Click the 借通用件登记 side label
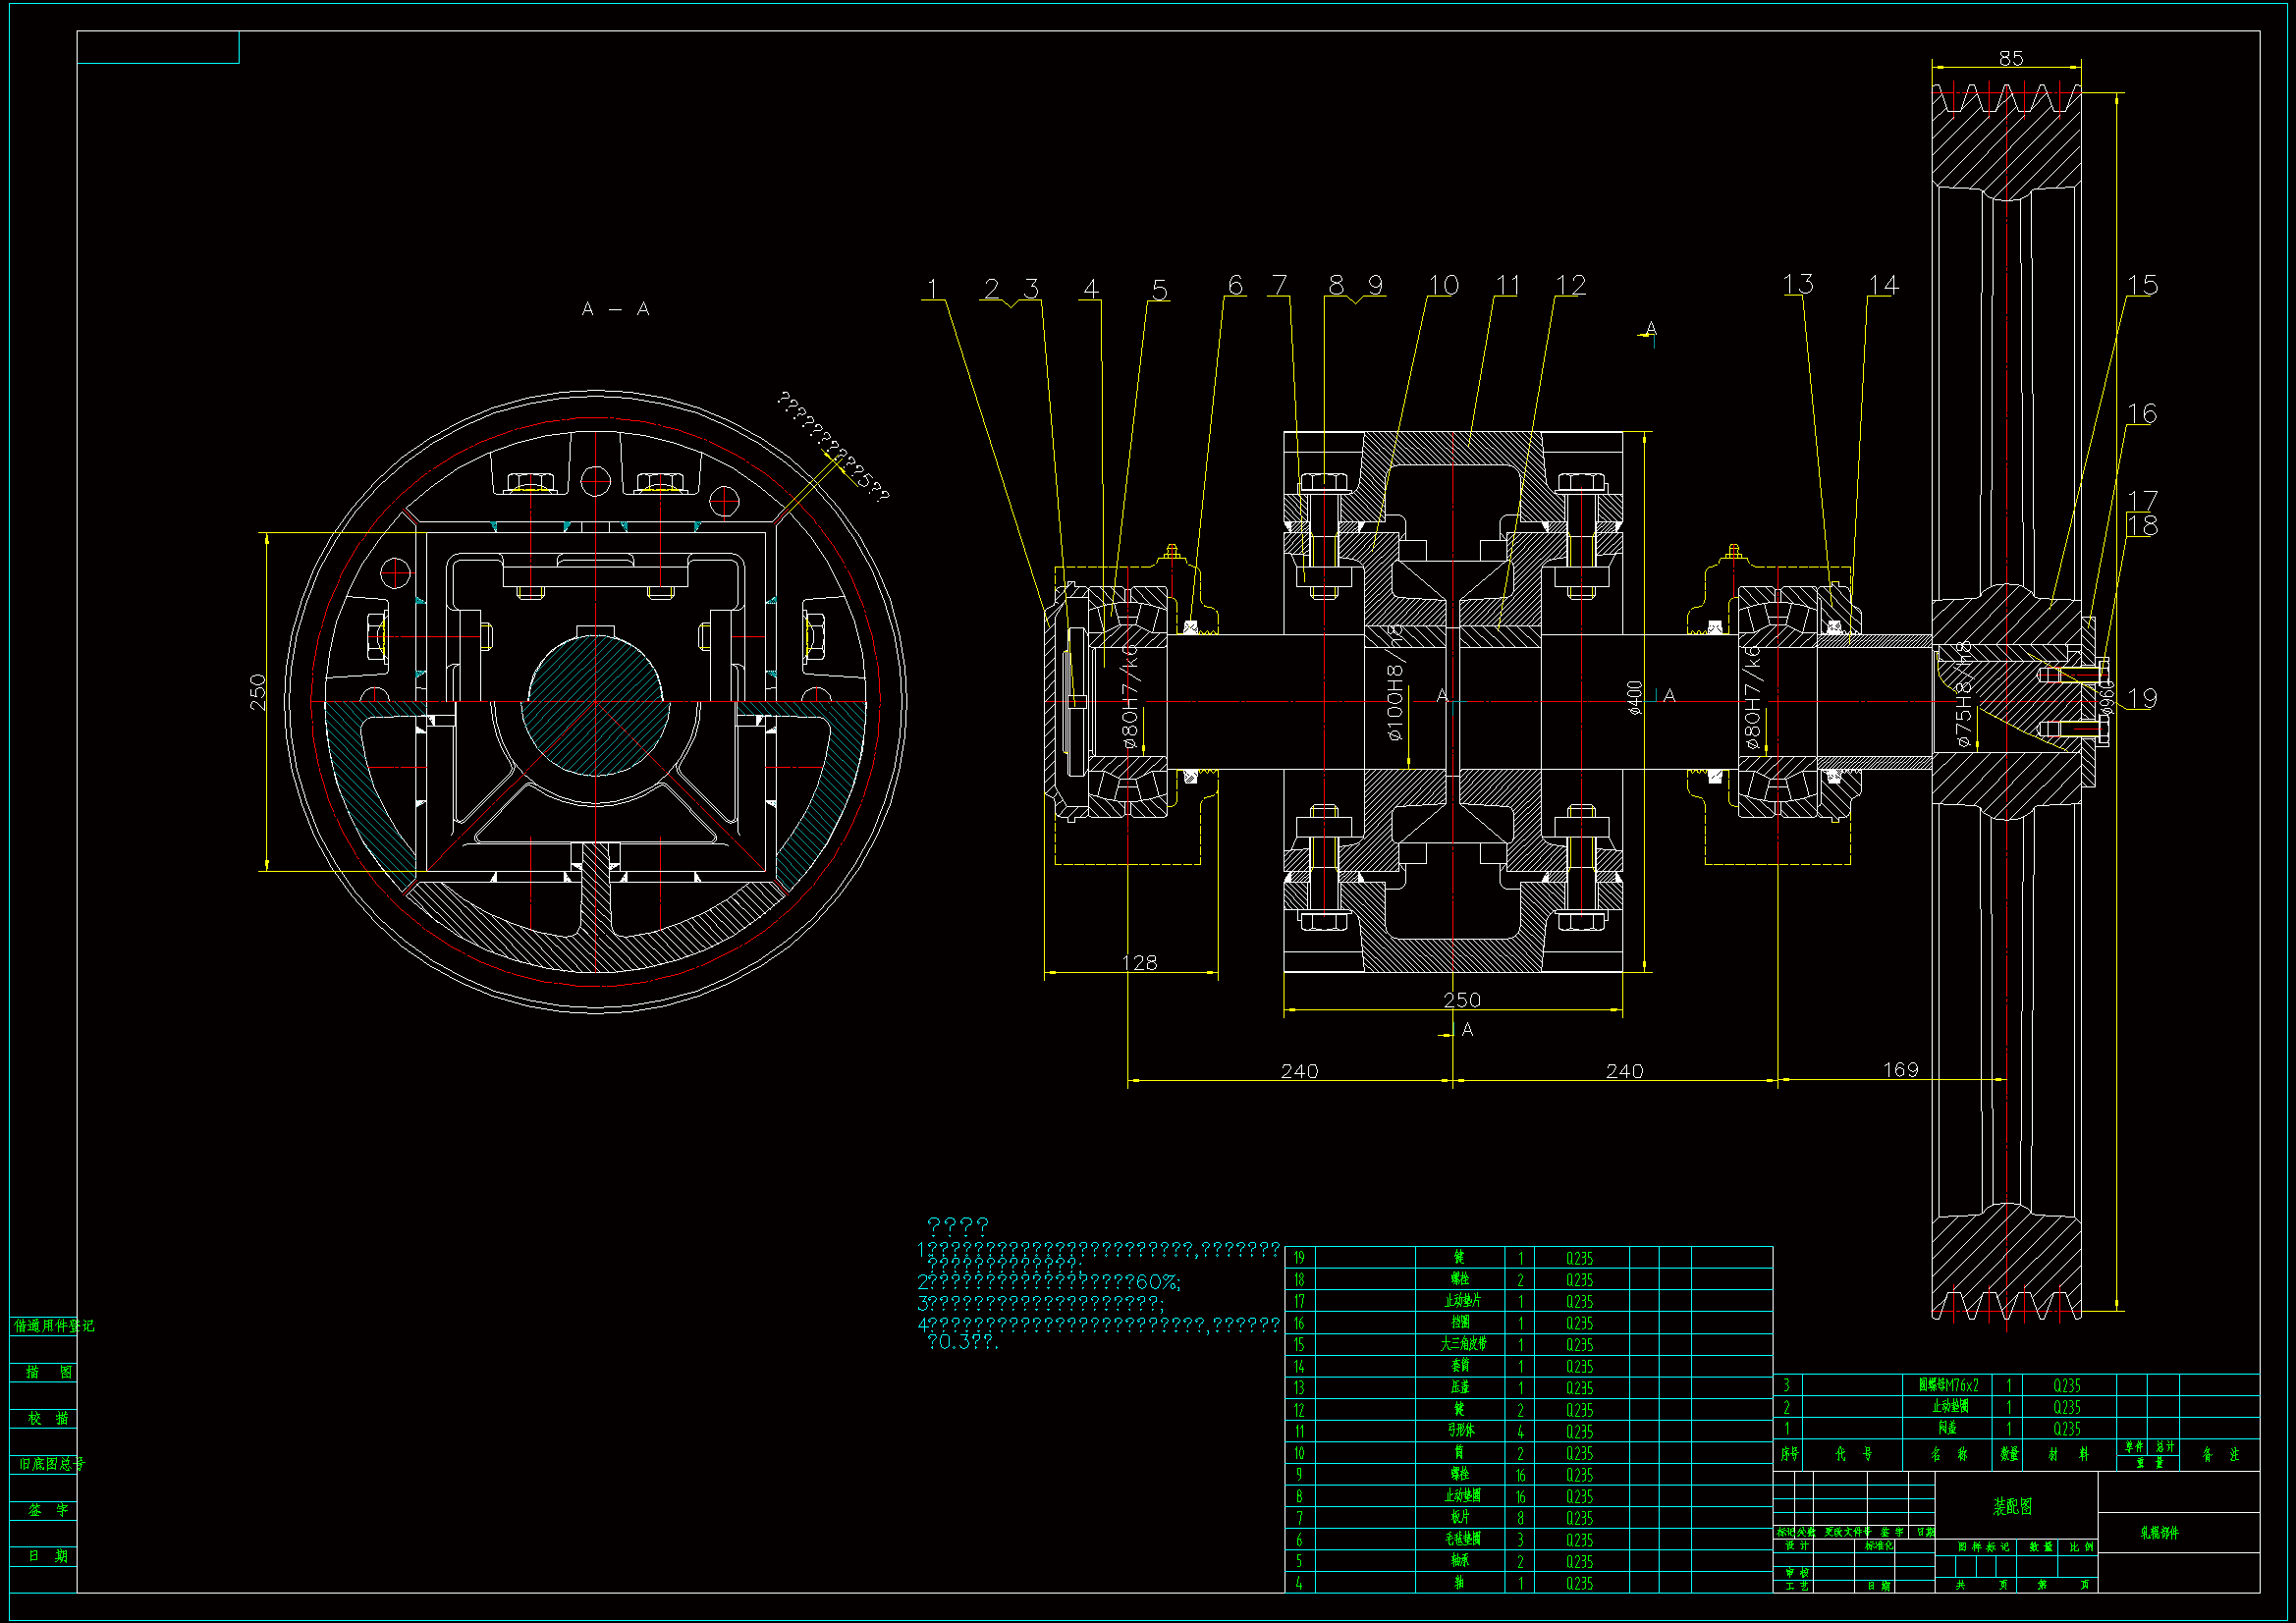Screen dimensions: 2296x1623 (x=53, y=1326)
